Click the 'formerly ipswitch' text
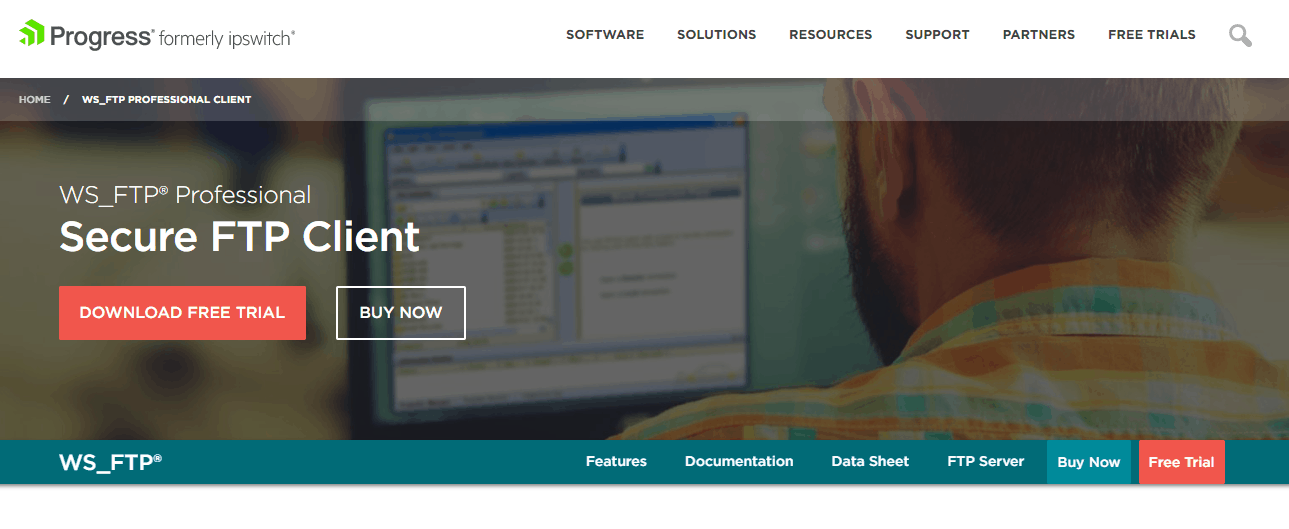 click(x=227, y=38)
